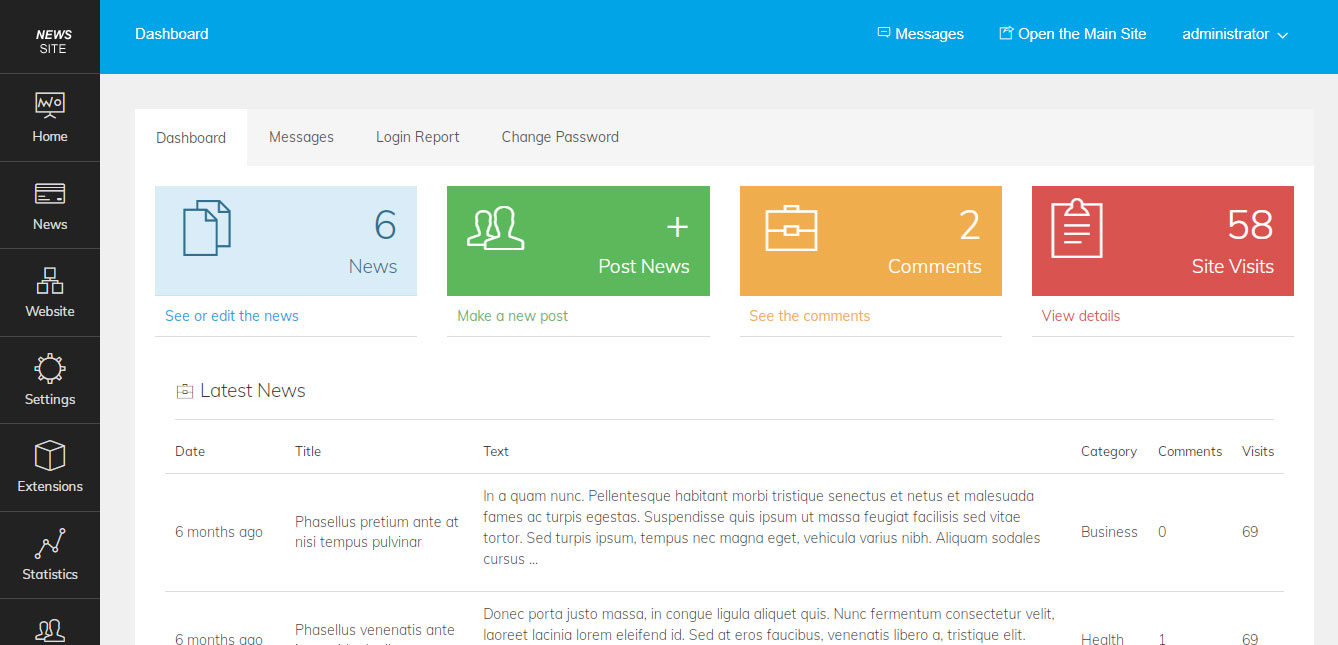This screenshot has height=645, width=1338.
Task: Open the News section icon in sidebar
Action: 50,193
